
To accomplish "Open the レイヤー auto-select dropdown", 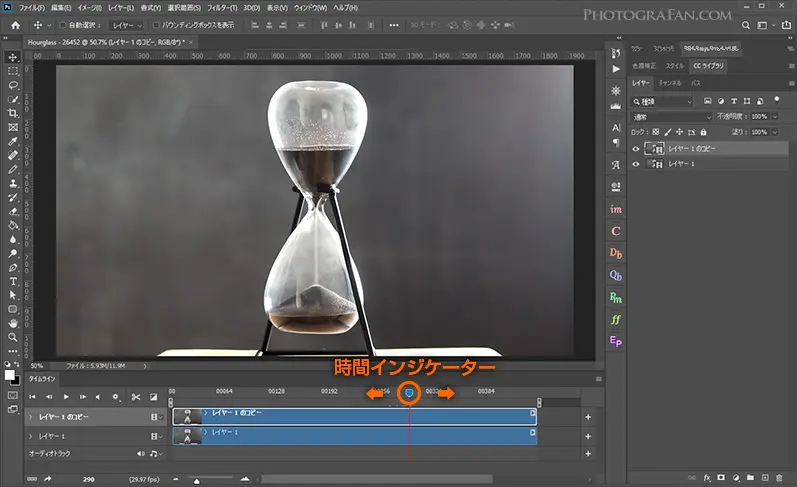I will [x=127, y=25].
